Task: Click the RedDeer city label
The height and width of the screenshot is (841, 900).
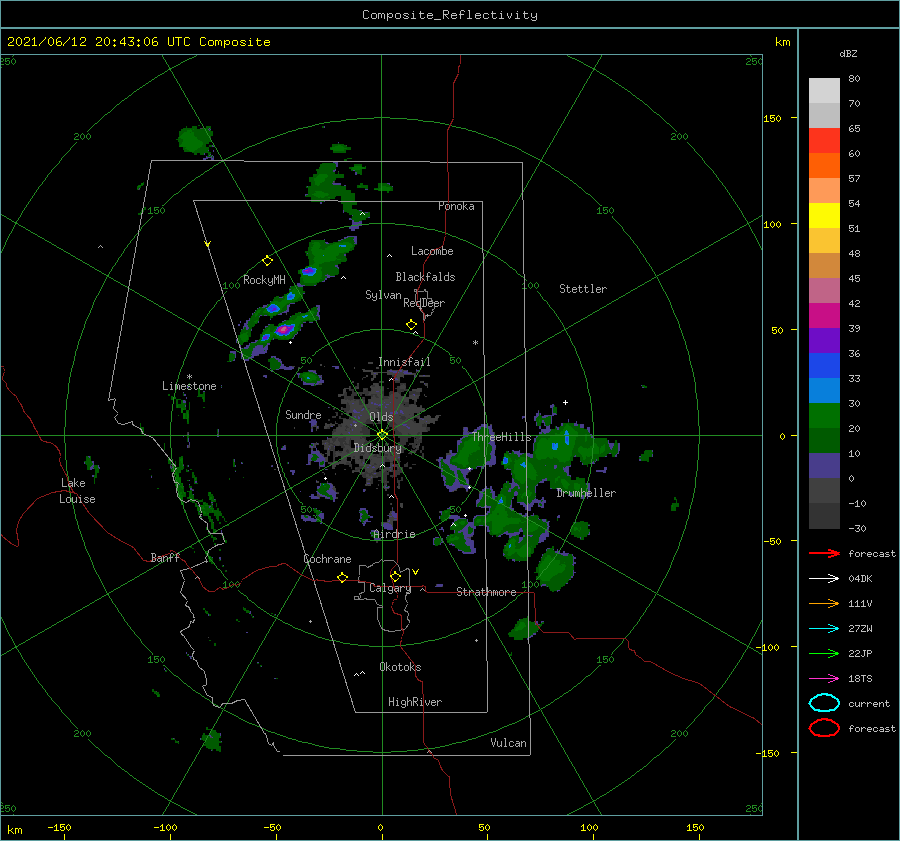Action: (424, 303)
